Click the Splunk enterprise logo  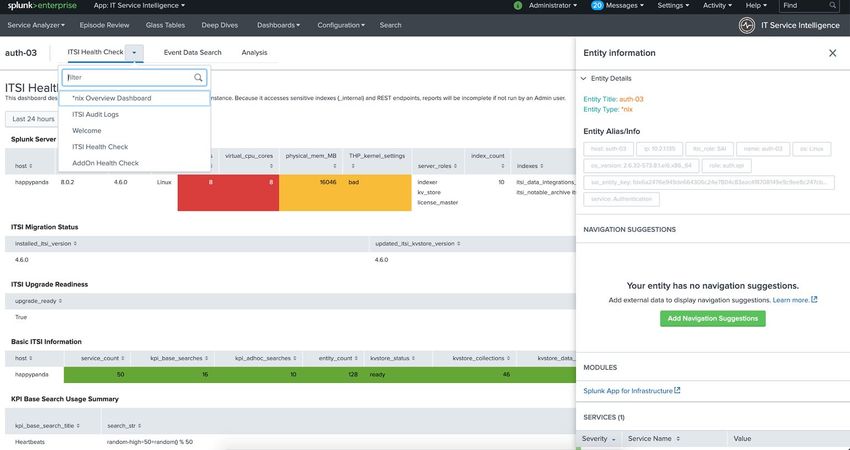coord(42,5)
